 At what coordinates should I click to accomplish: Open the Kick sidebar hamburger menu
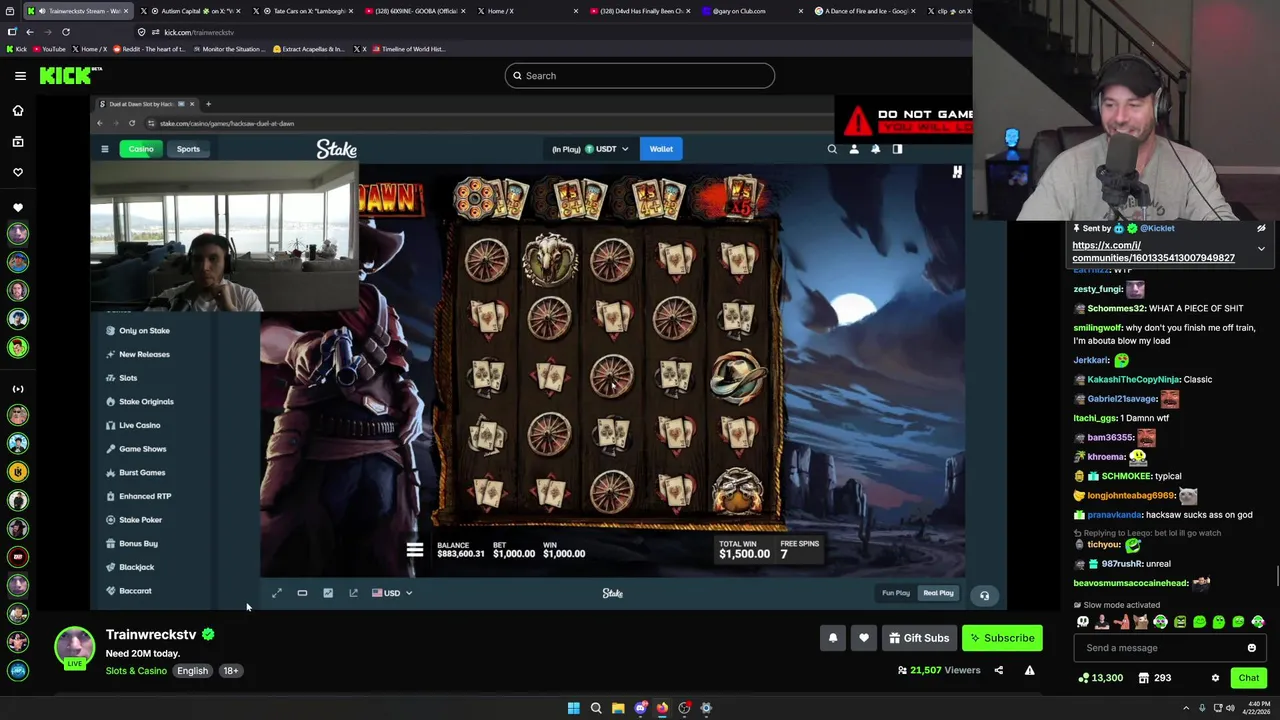(x=20, y=76)
